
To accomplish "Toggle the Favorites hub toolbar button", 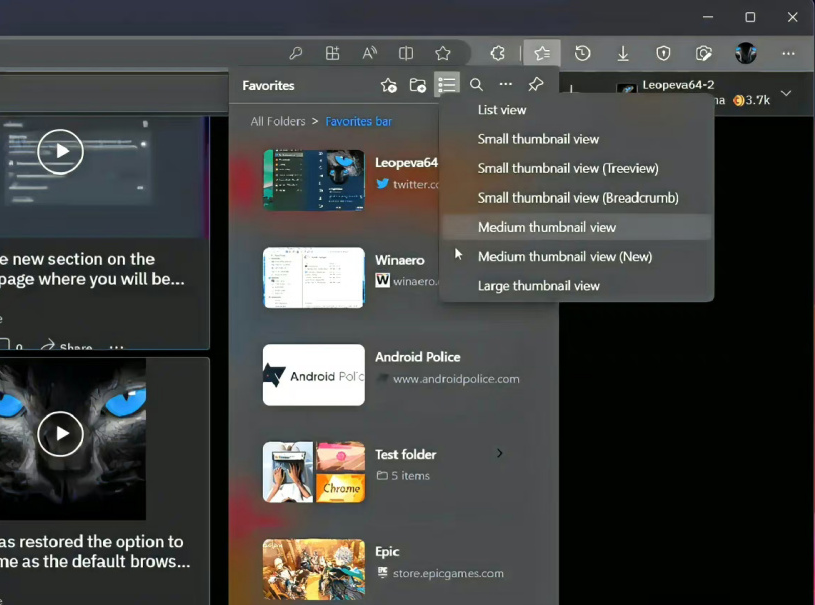I will 542,53.
